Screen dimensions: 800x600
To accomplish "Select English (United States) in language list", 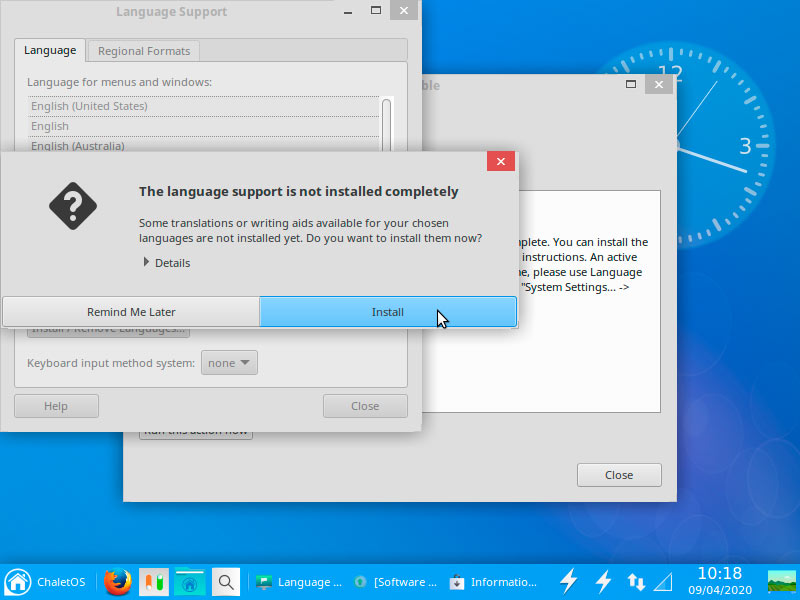I will (x=204, y=106).
